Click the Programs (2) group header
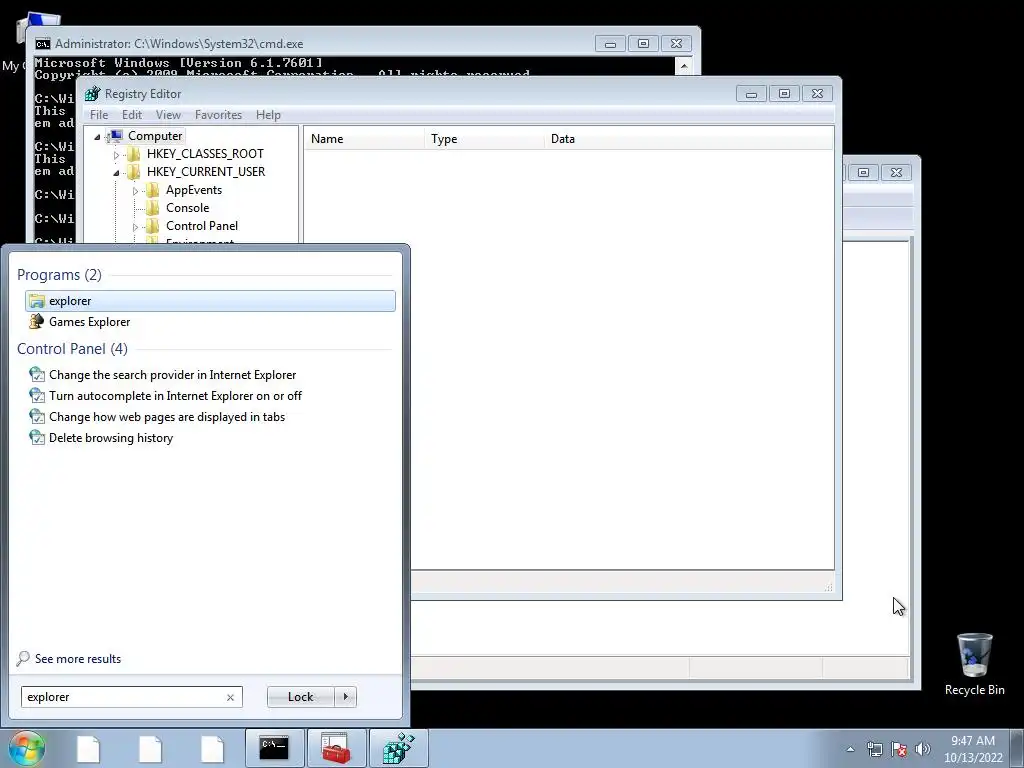Viewport: 1024px width, 768px height. pyautogui.click(x=59, y=275)
